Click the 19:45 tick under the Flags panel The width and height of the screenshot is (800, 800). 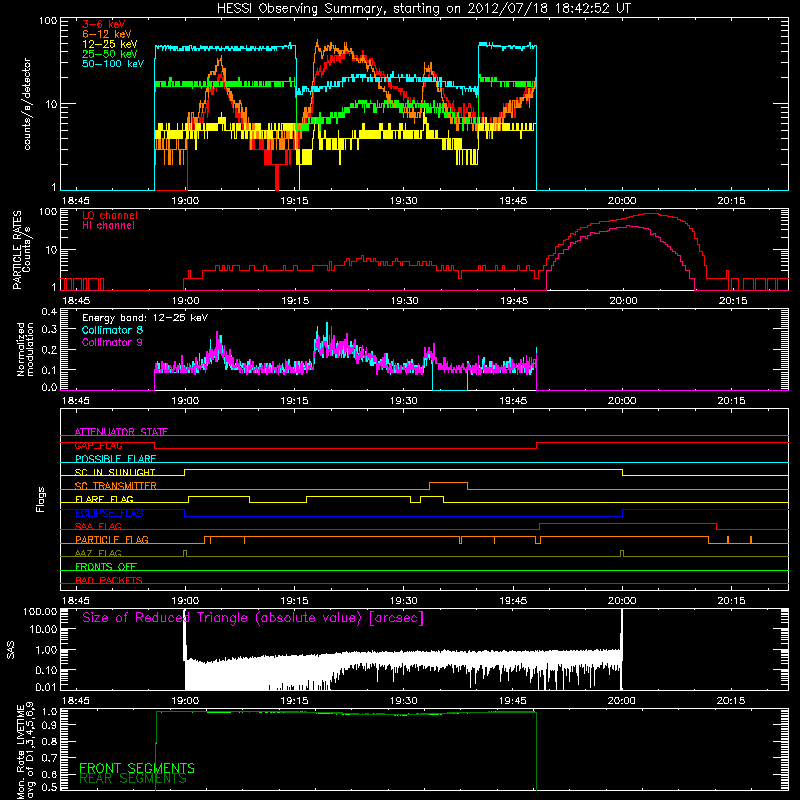coord(513,601)
